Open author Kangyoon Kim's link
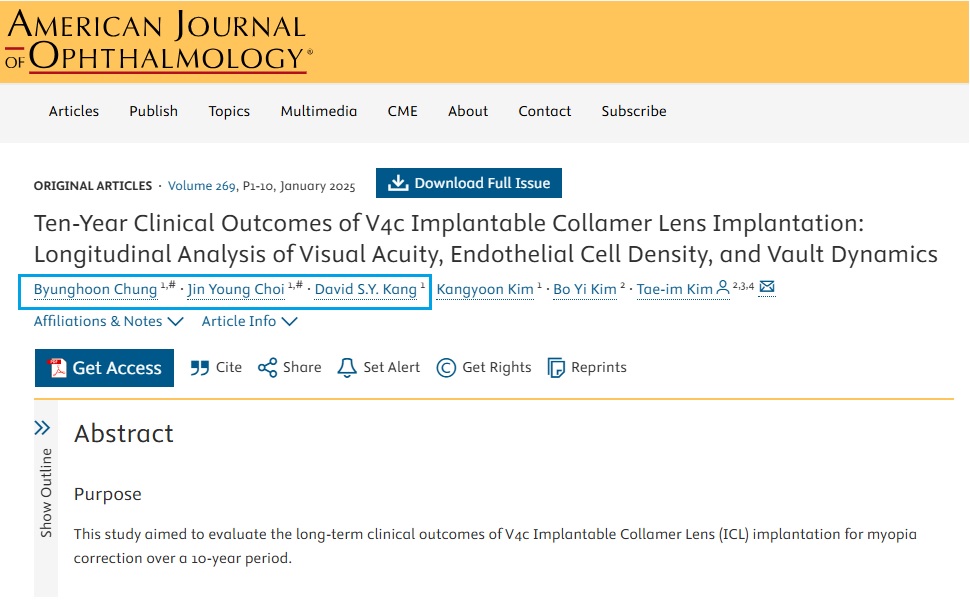Image resolution: width=970 pixels, height=600 pixels. click(485, 290)
